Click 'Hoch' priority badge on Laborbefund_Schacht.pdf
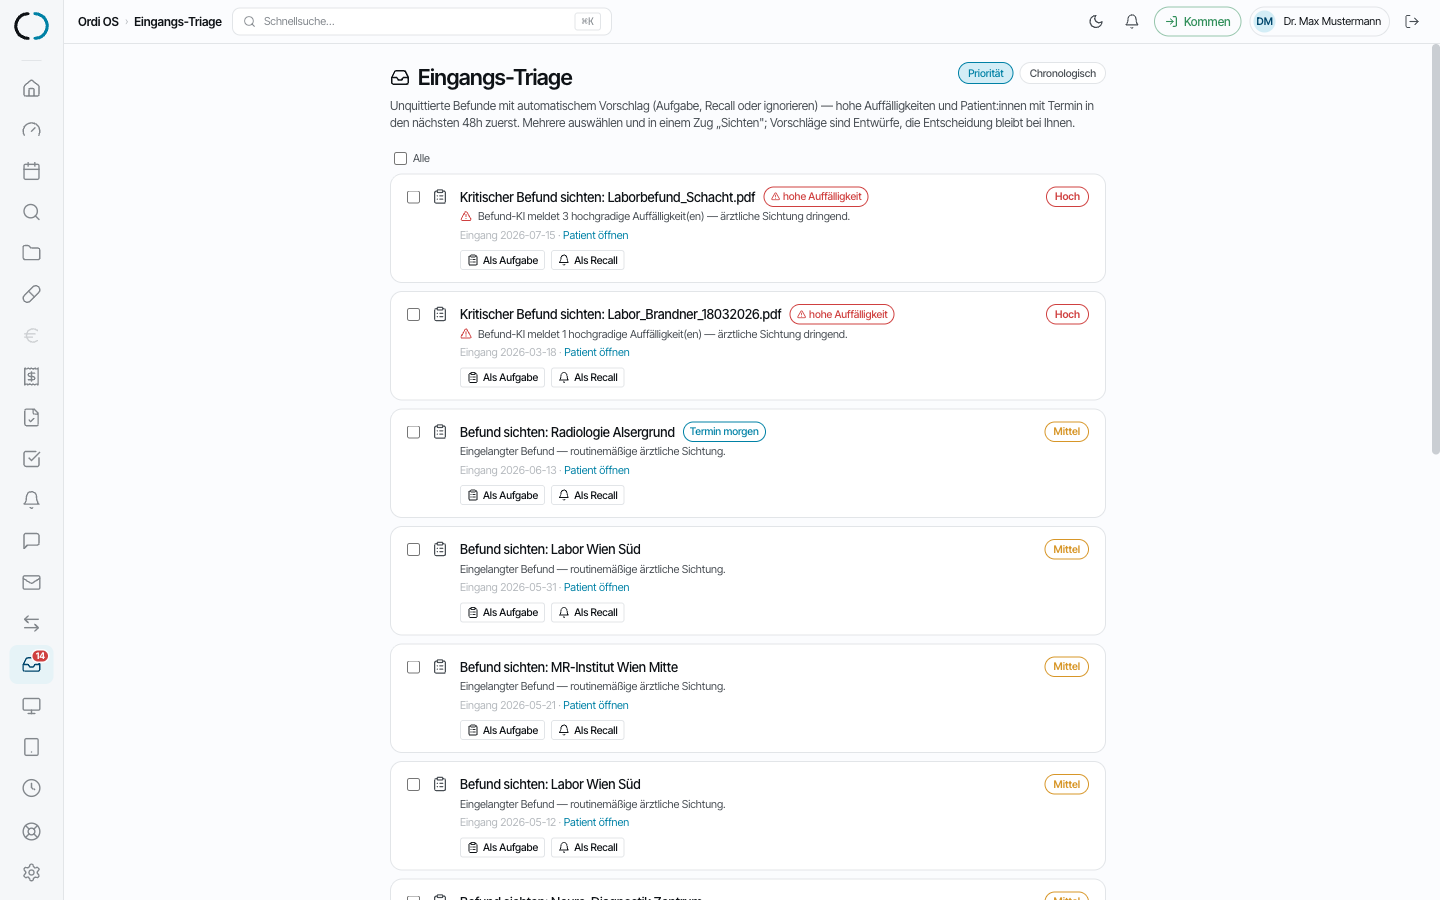The width and height of the screenshot is (1440, 900). [x=1067, y=197]
